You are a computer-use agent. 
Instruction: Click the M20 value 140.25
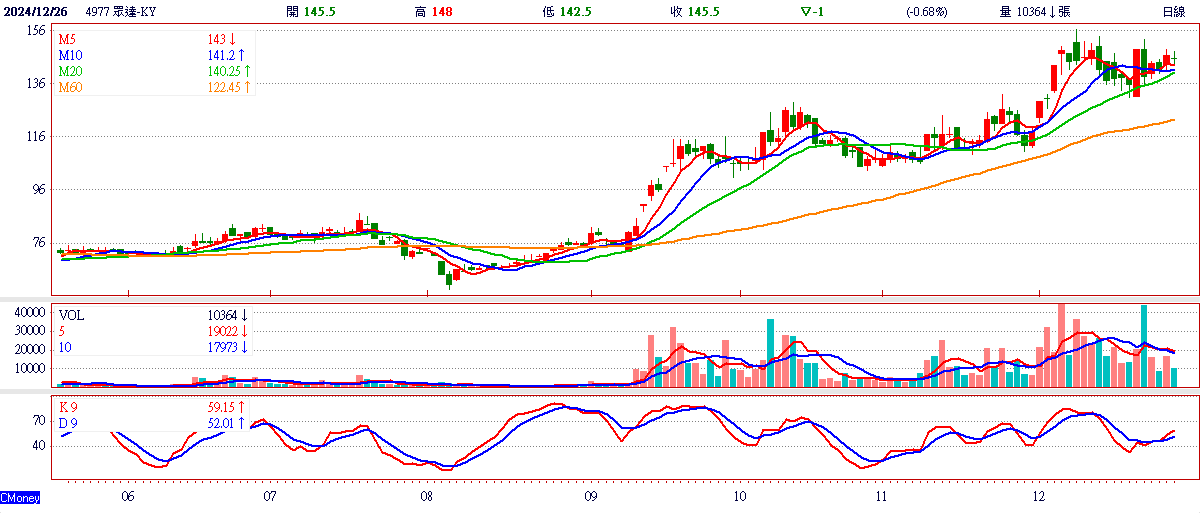coord(225,71)
